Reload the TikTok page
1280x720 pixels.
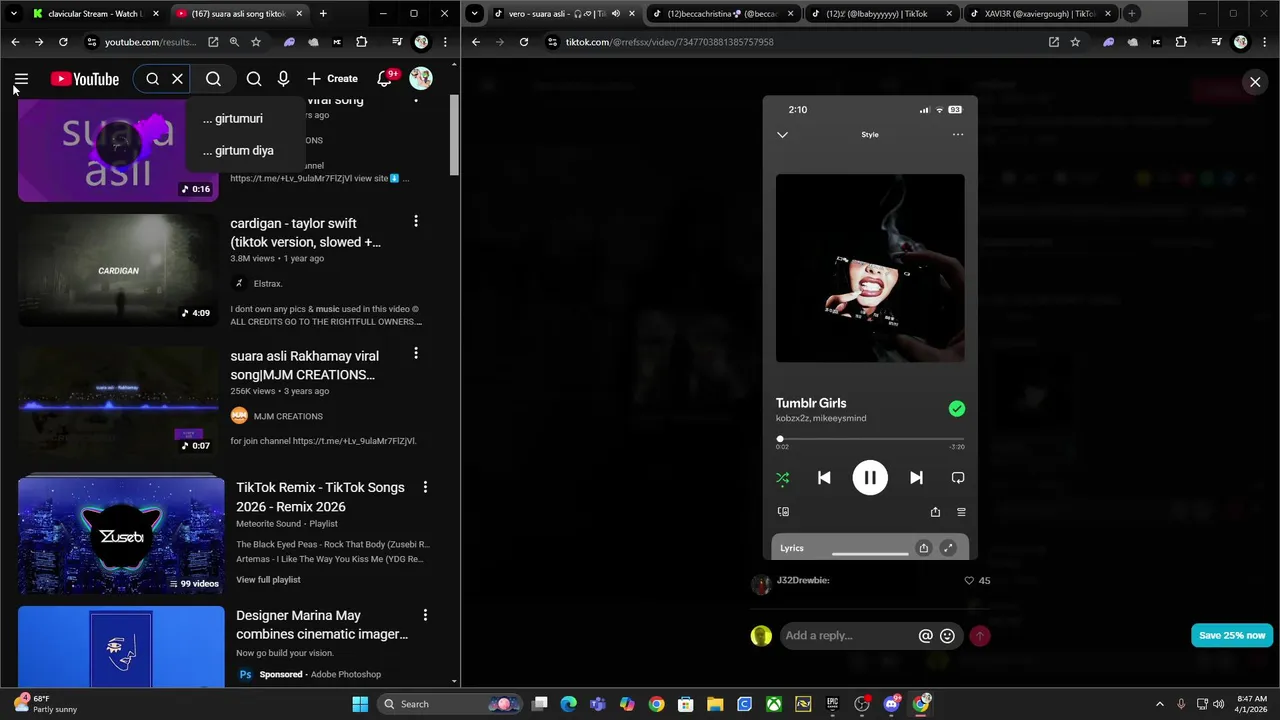(524, 42)
